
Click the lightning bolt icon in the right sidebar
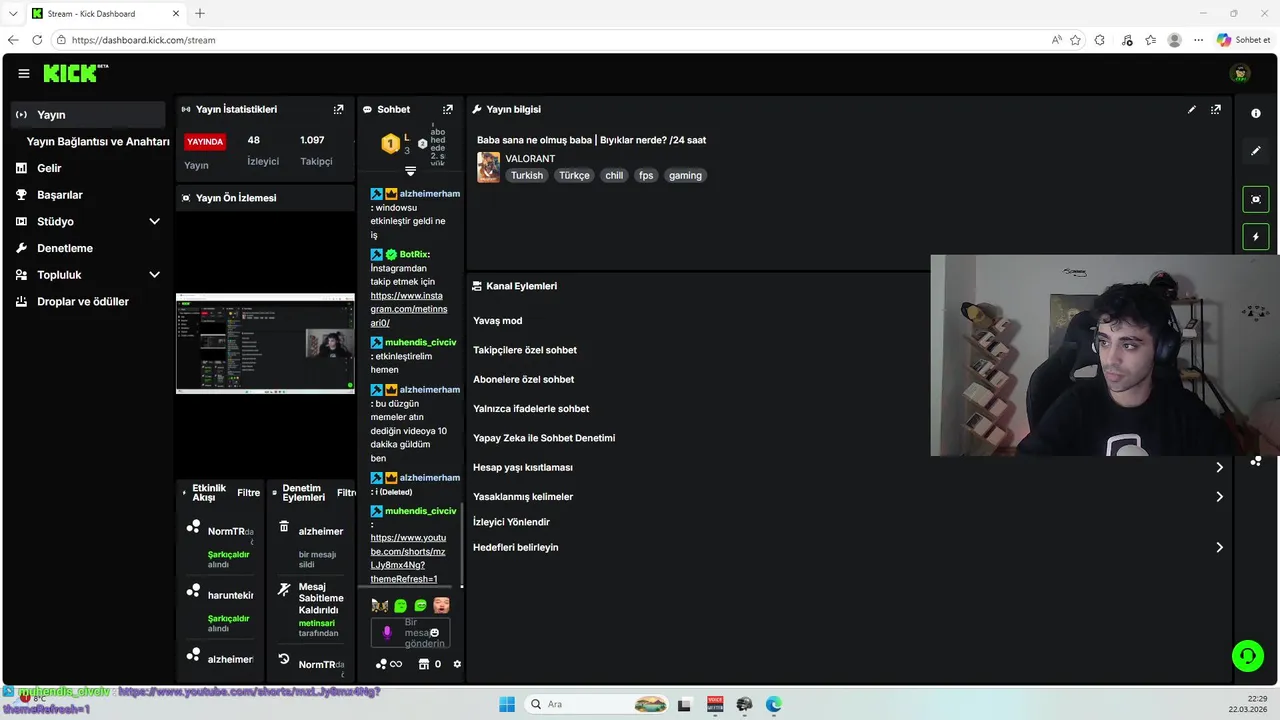pyautogui.click(x=1256, y=237)
